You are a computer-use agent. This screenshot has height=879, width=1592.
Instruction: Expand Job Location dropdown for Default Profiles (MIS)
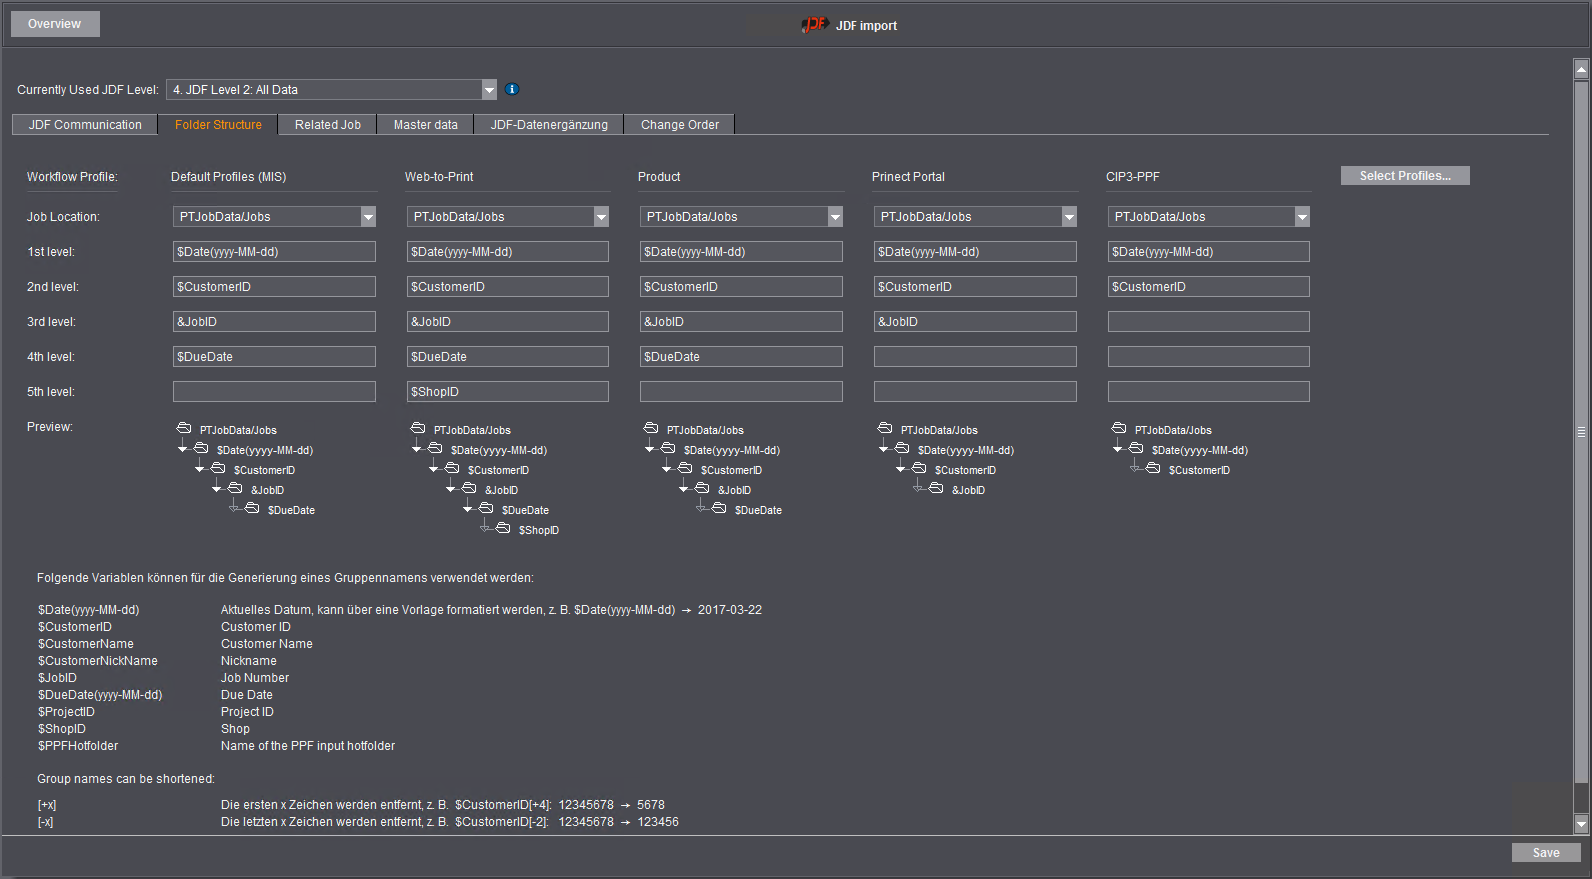point(368,217)
